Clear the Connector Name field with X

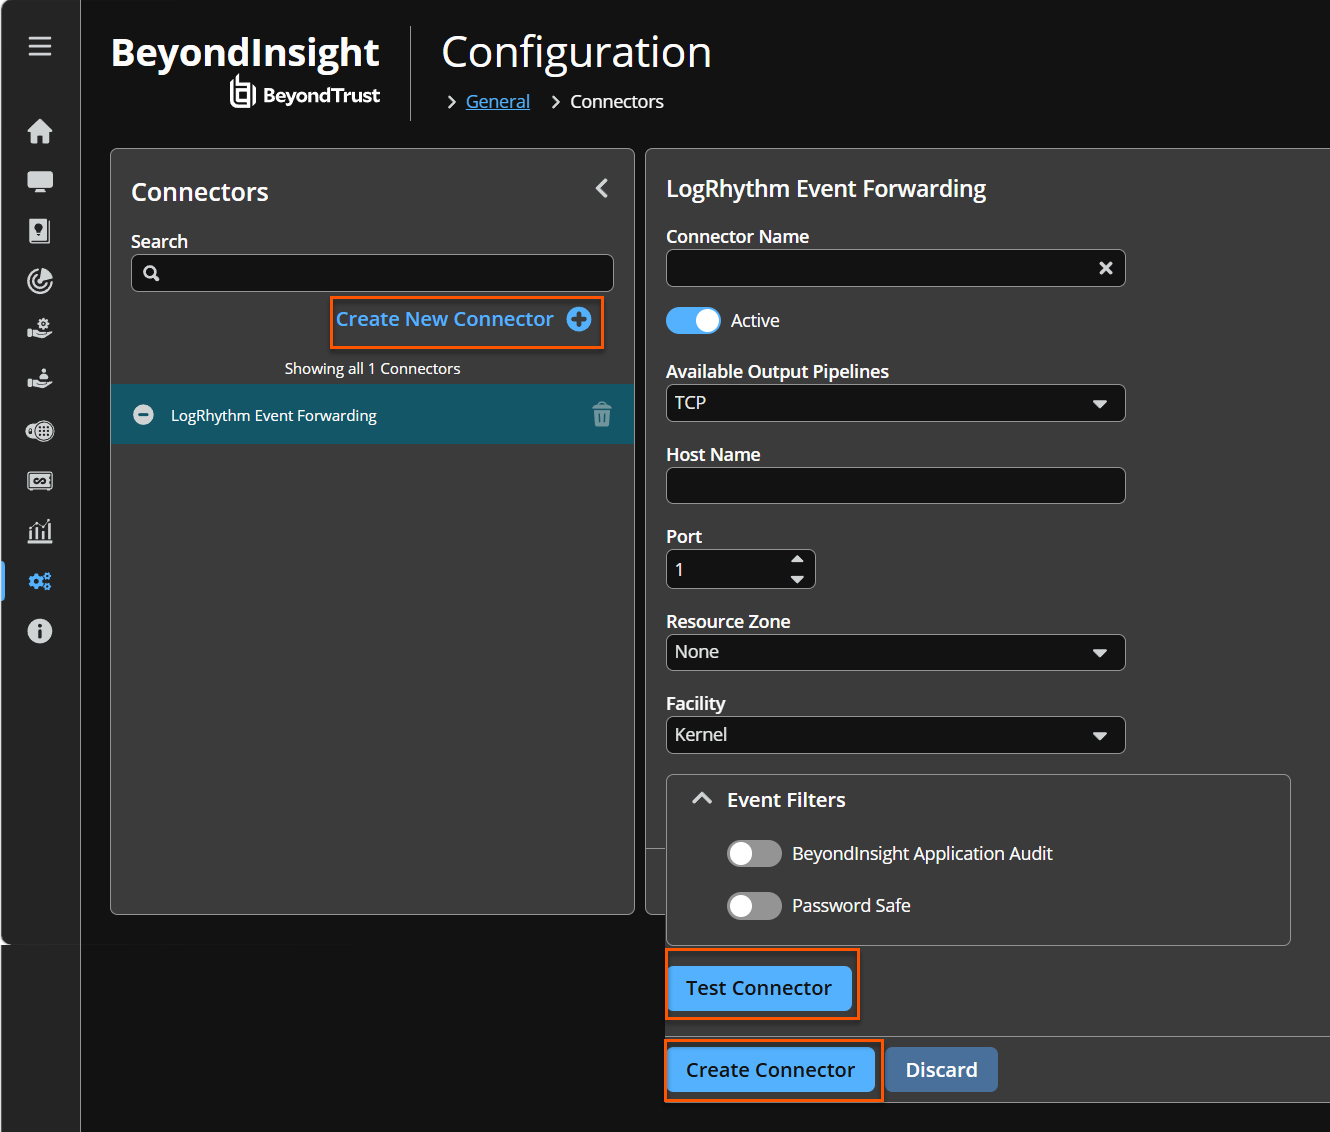[1106, 268]
